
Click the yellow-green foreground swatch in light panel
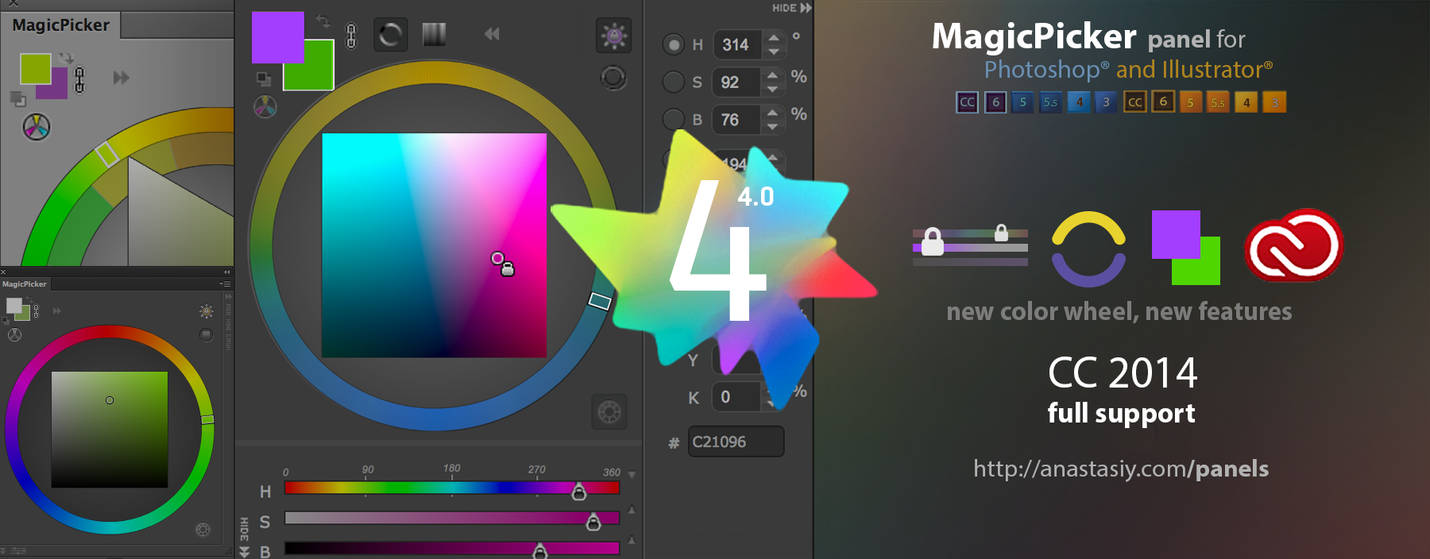click(36, 69)
